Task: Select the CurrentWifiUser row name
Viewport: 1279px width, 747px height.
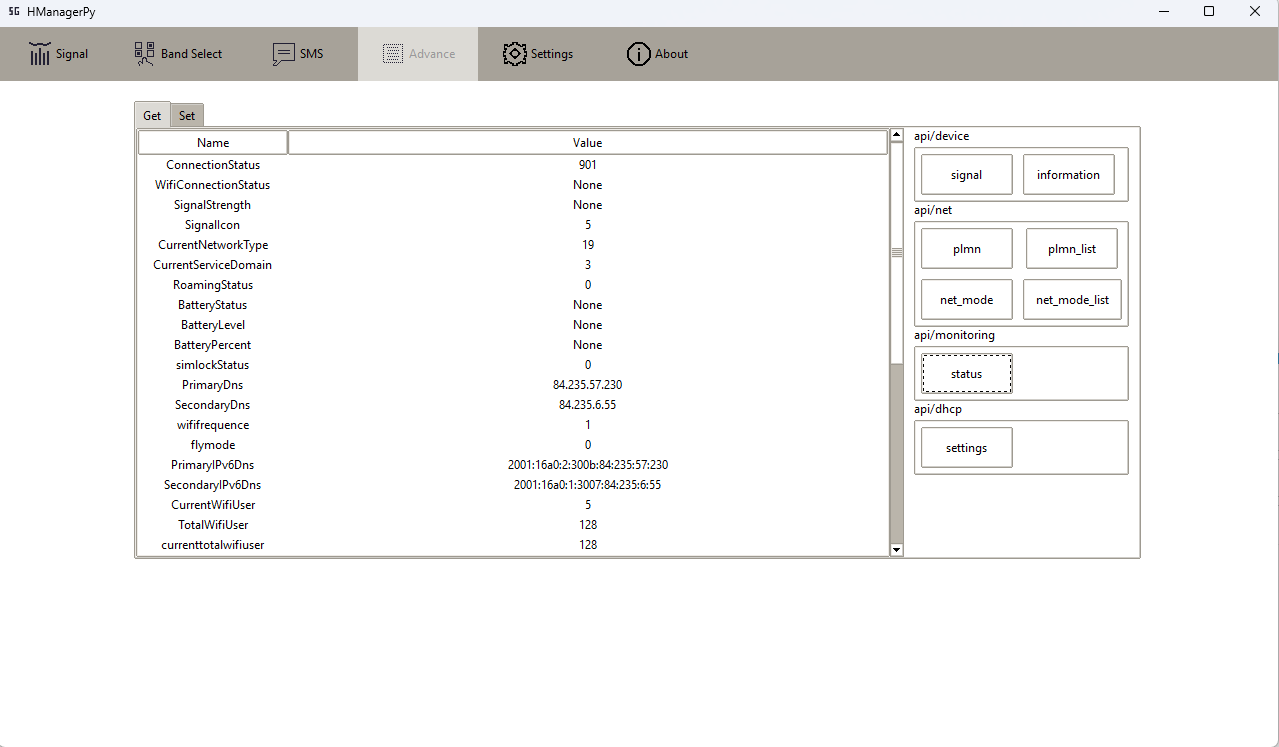Action: click(x=213, y=505)
